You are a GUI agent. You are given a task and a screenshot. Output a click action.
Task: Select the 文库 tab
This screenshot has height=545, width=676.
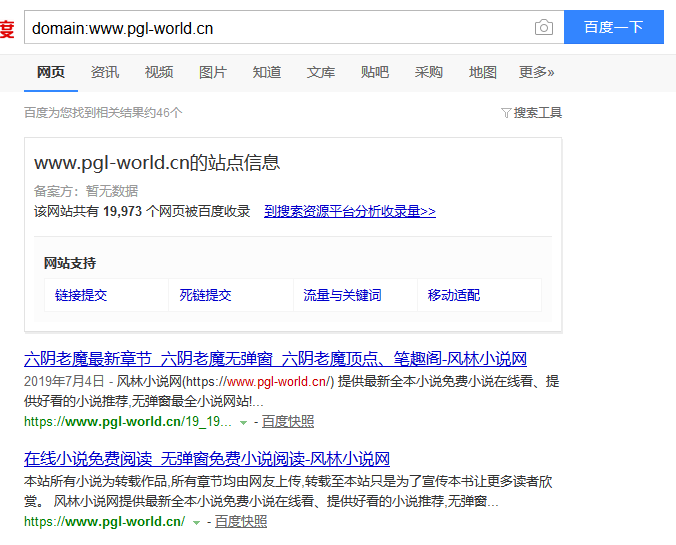[x=320, y=72]
